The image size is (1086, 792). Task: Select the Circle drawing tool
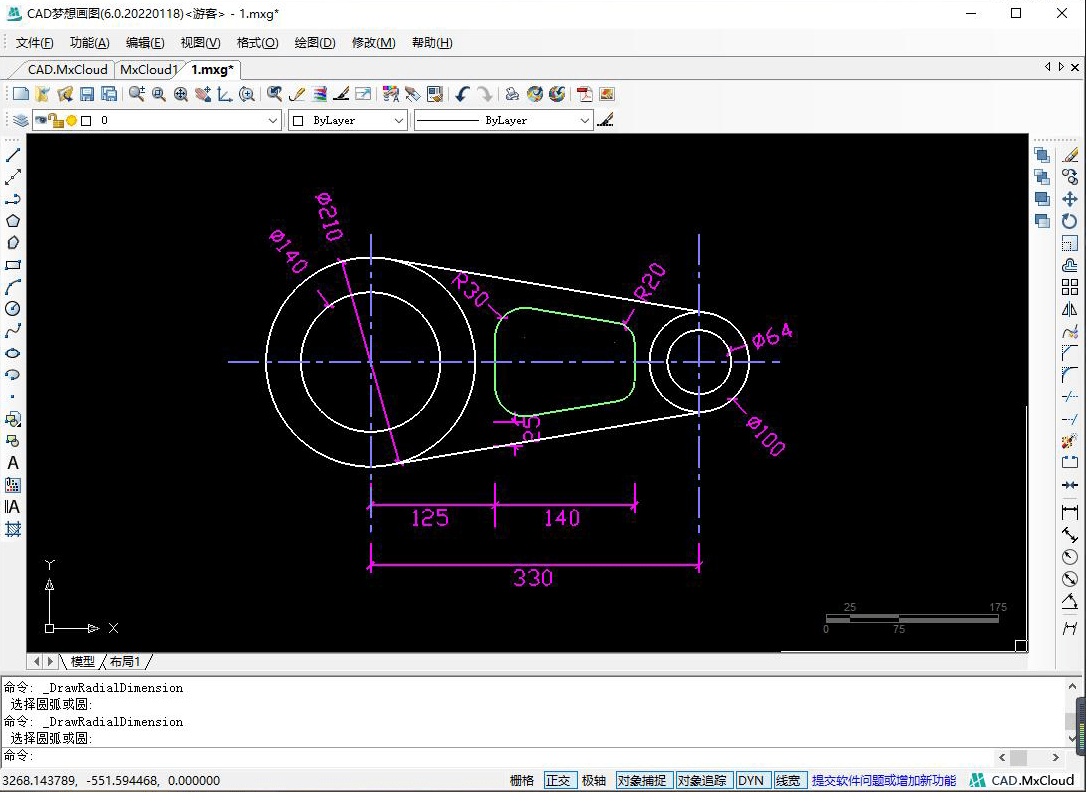click(x=13, y=309)
